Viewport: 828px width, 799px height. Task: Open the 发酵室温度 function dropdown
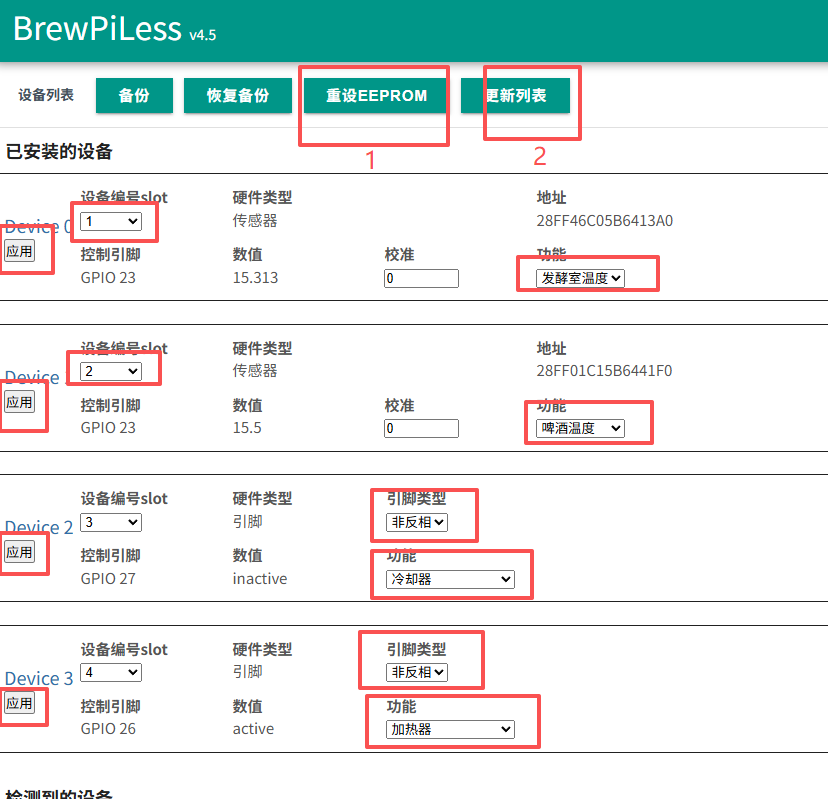coord(580,278)
